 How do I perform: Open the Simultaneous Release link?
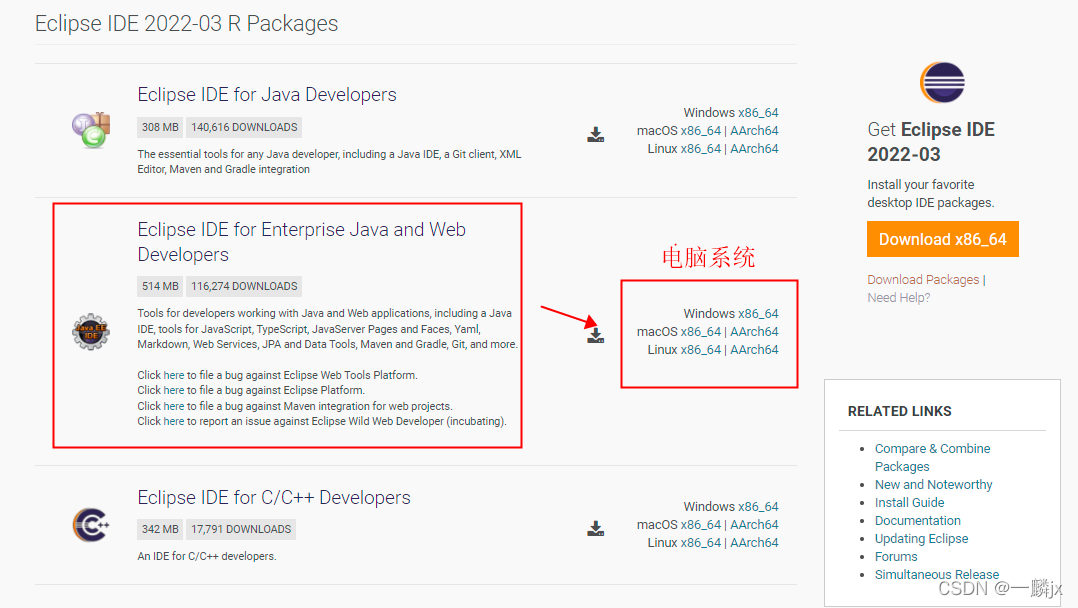pyautogui.click(x=936, y=574)
